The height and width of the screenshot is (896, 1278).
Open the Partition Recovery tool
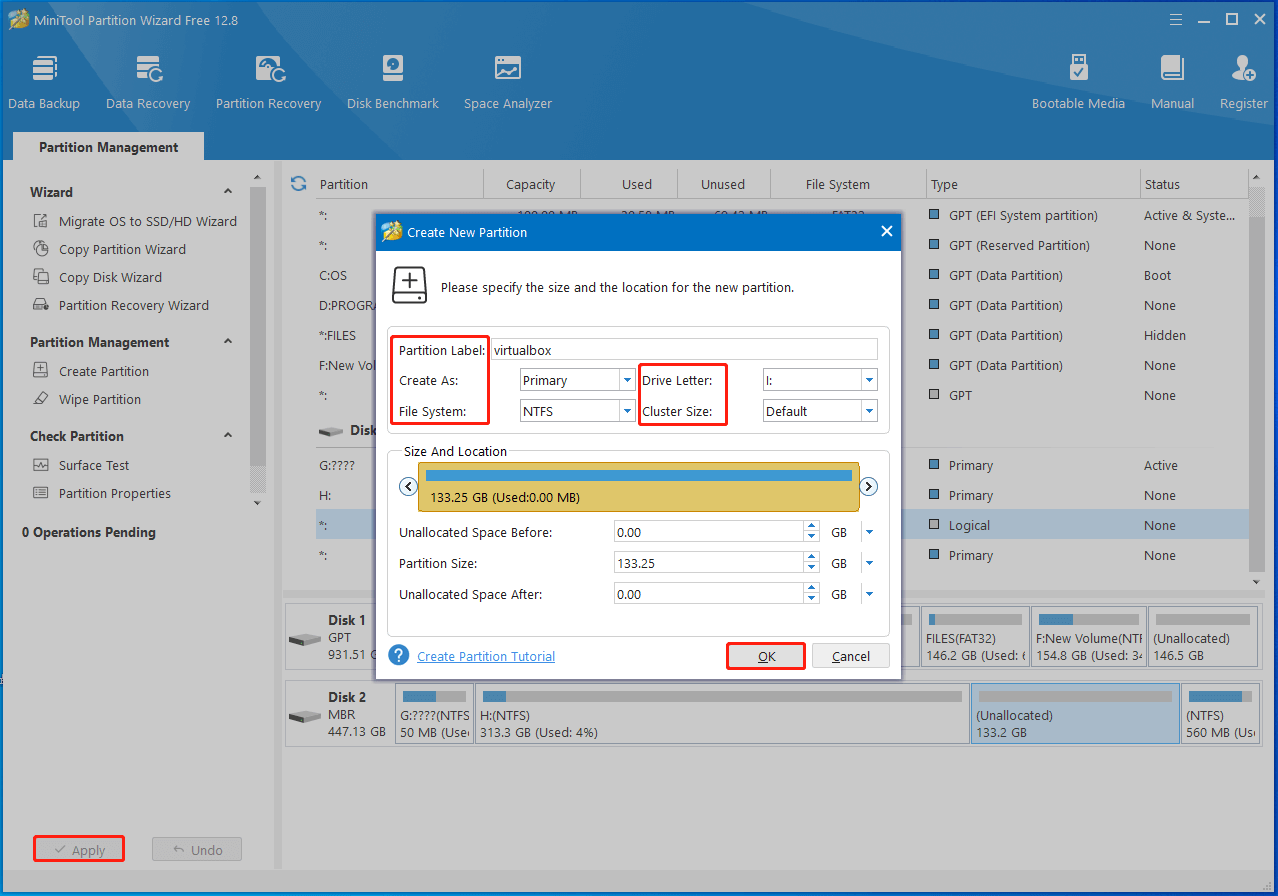click(x=268, y=82)
